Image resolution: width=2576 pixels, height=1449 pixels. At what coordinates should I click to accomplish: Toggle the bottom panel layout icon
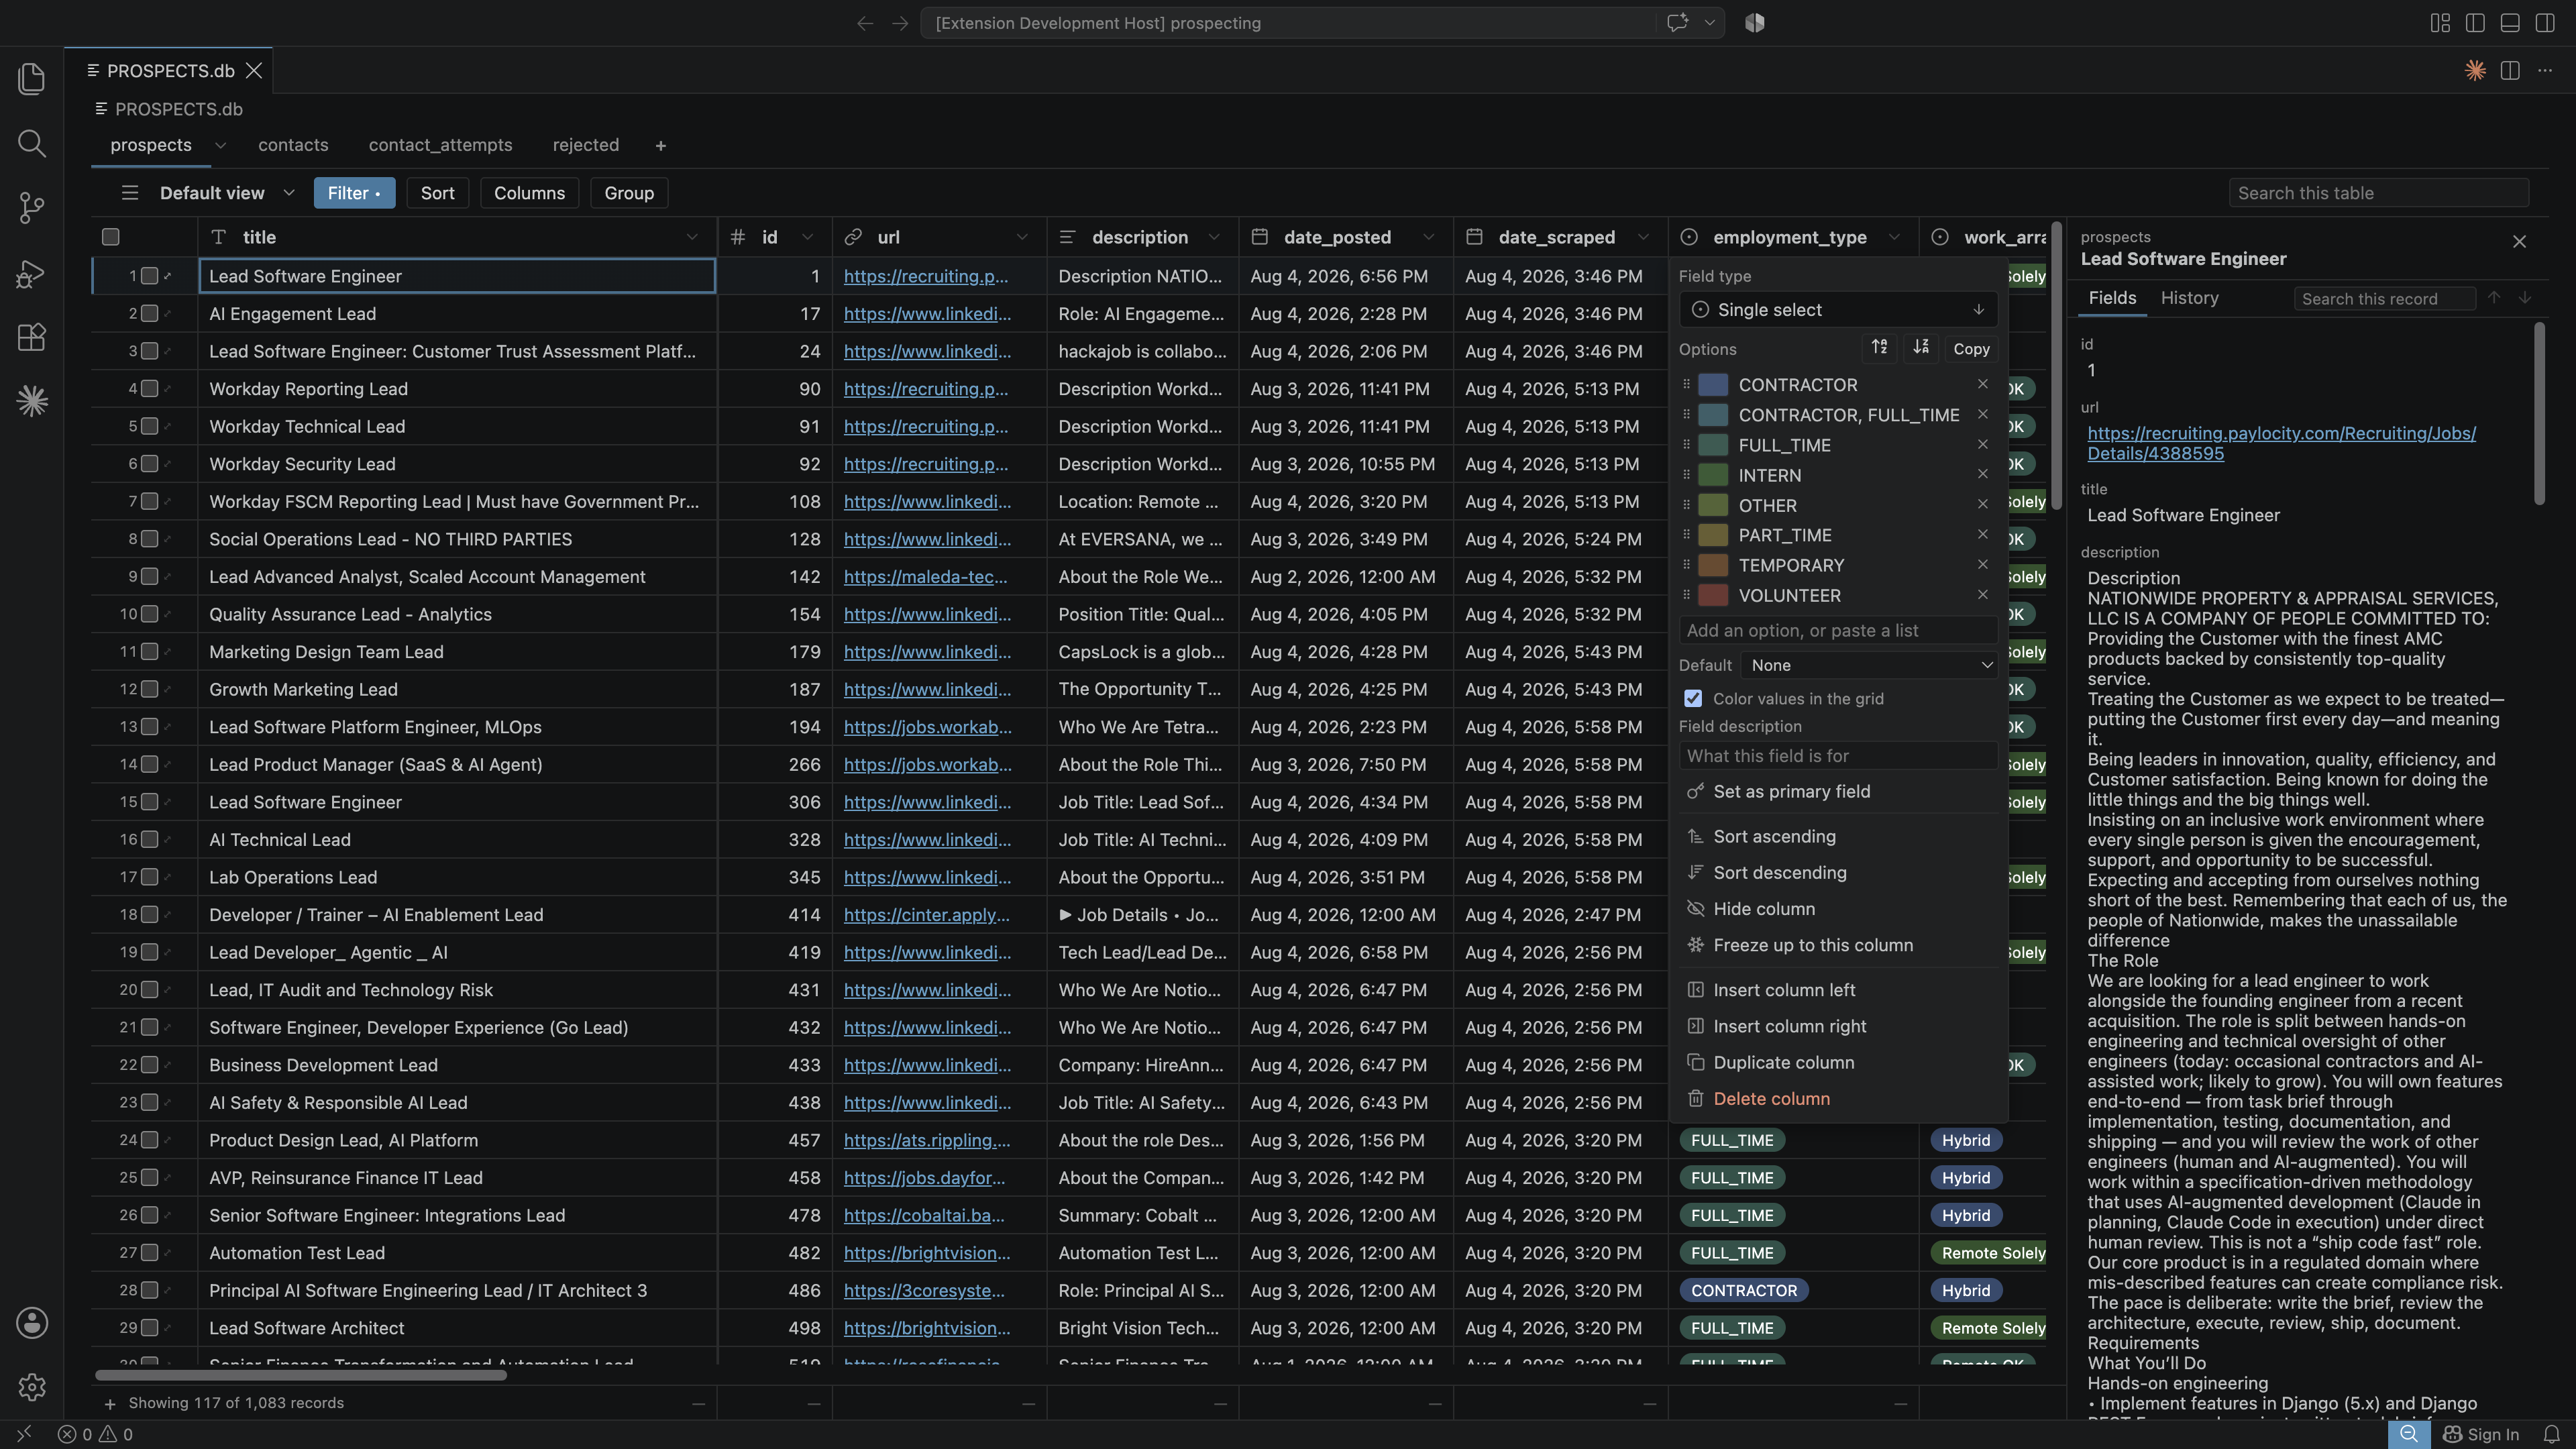click(2510, 23)
